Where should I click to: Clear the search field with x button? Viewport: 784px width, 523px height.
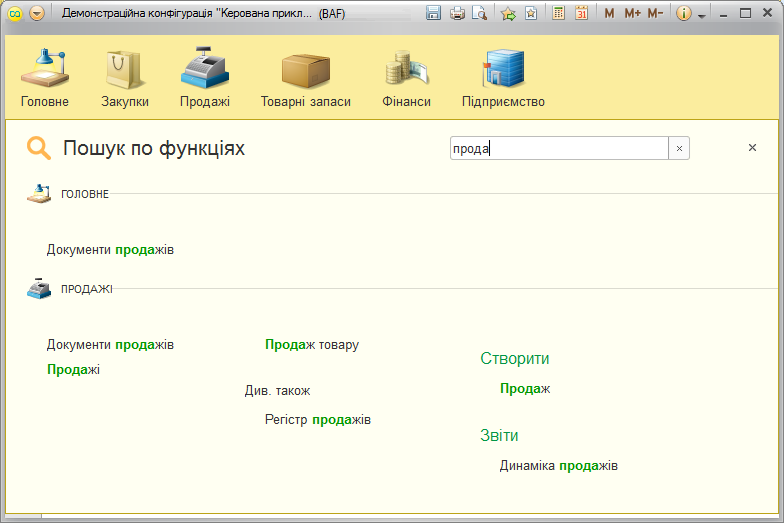[x=679, y=148]
